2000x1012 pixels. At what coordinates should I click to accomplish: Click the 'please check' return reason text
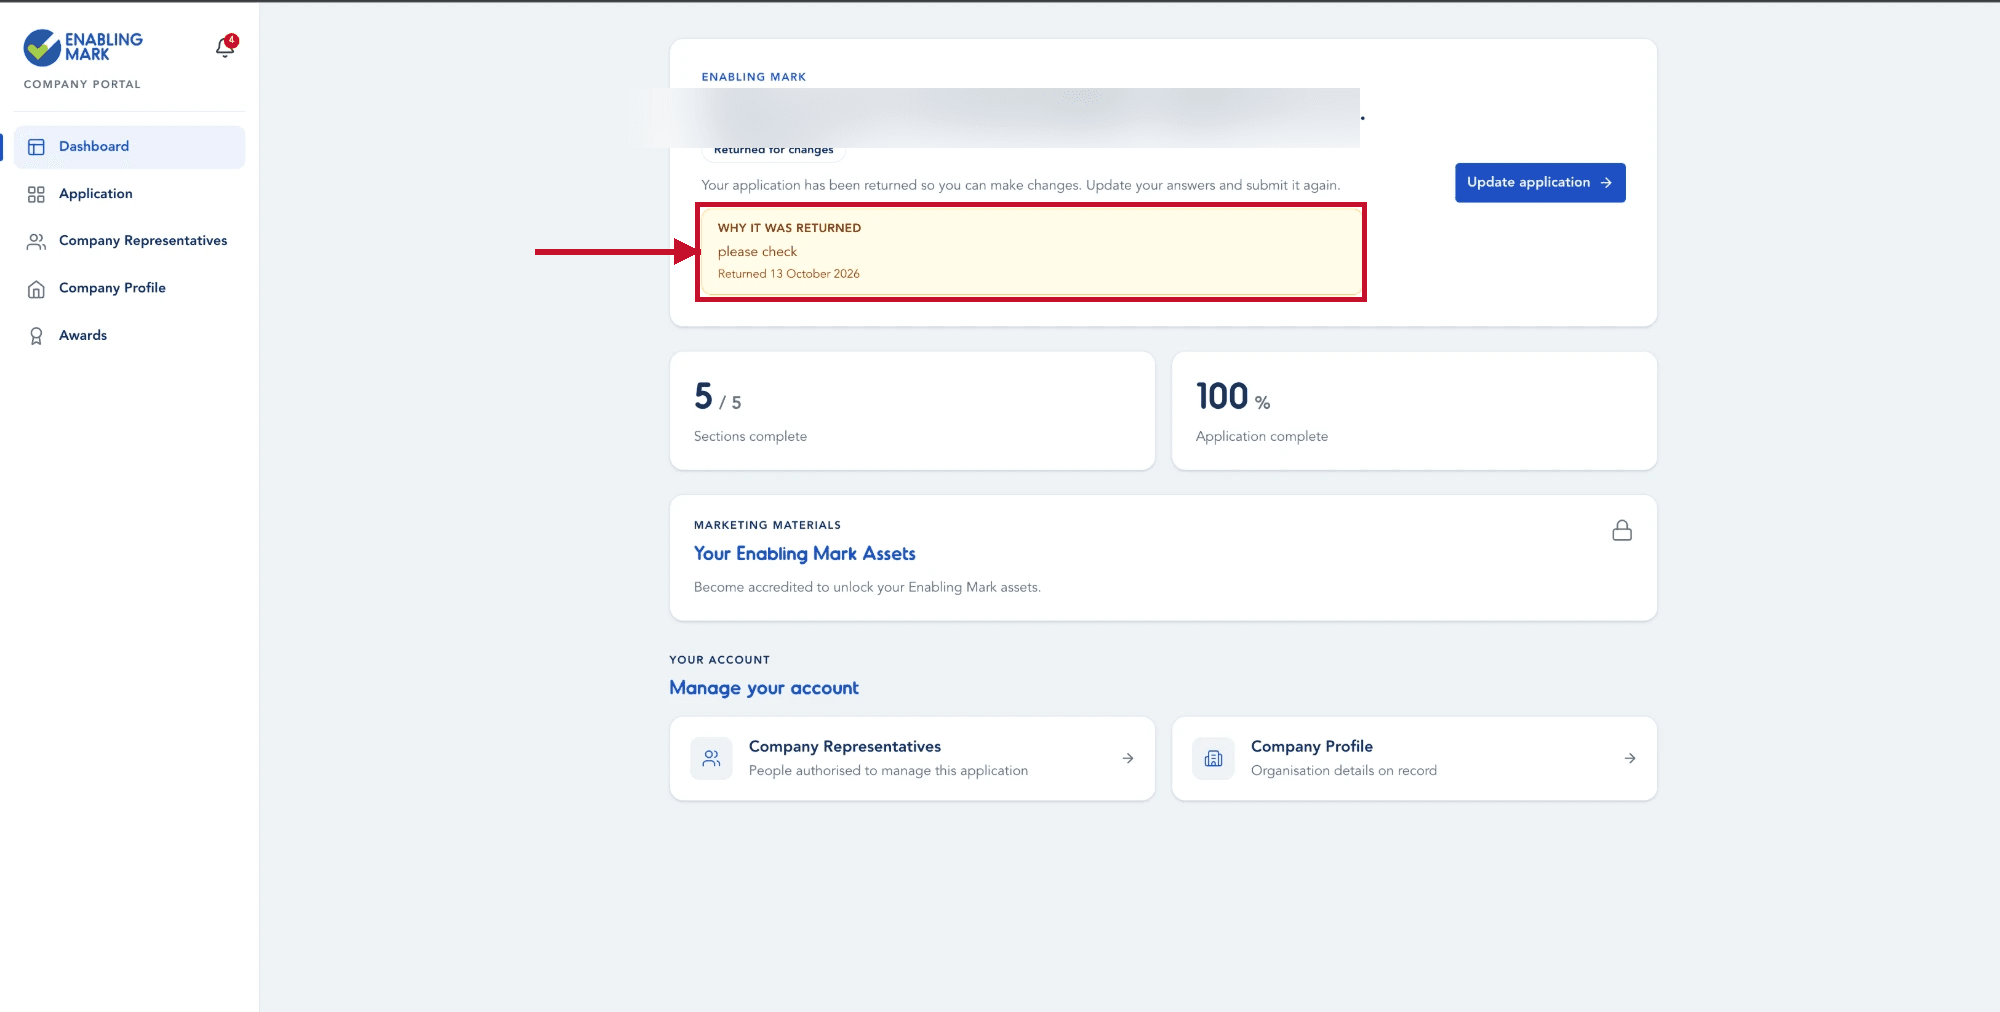[x=757, y=252]
